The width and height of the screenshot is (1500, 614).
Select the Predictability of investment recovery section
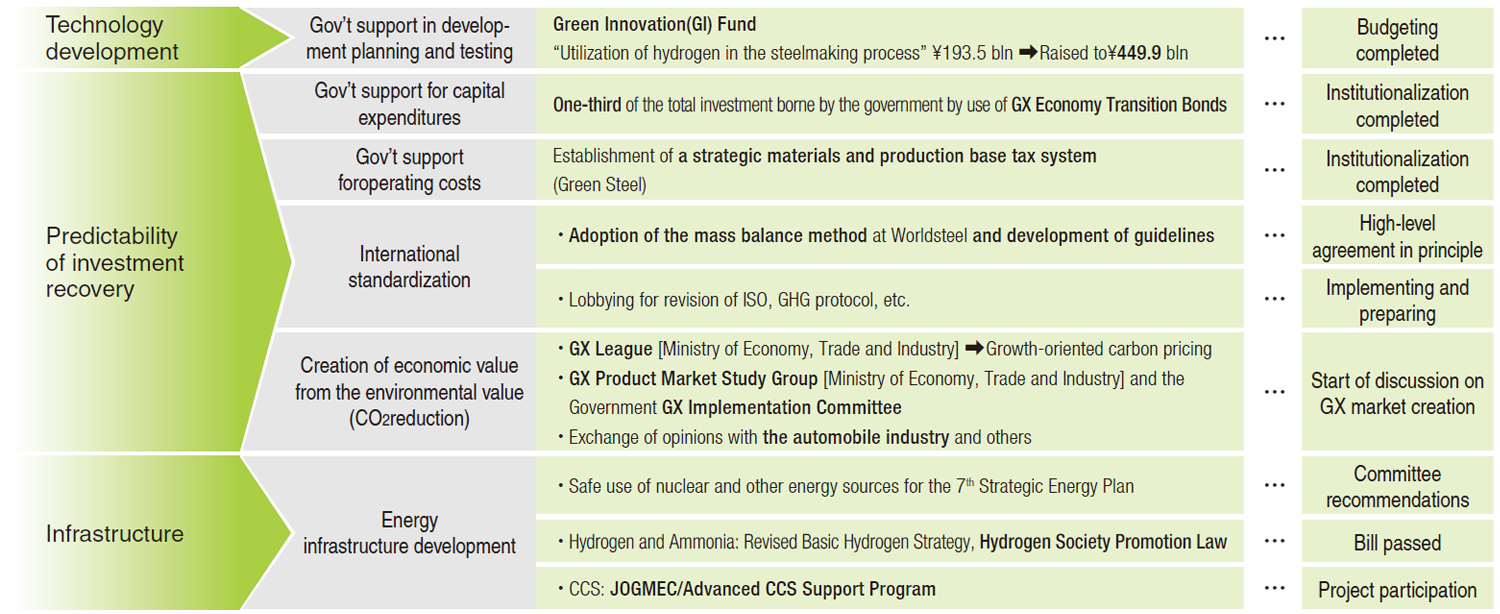(115, 263)
